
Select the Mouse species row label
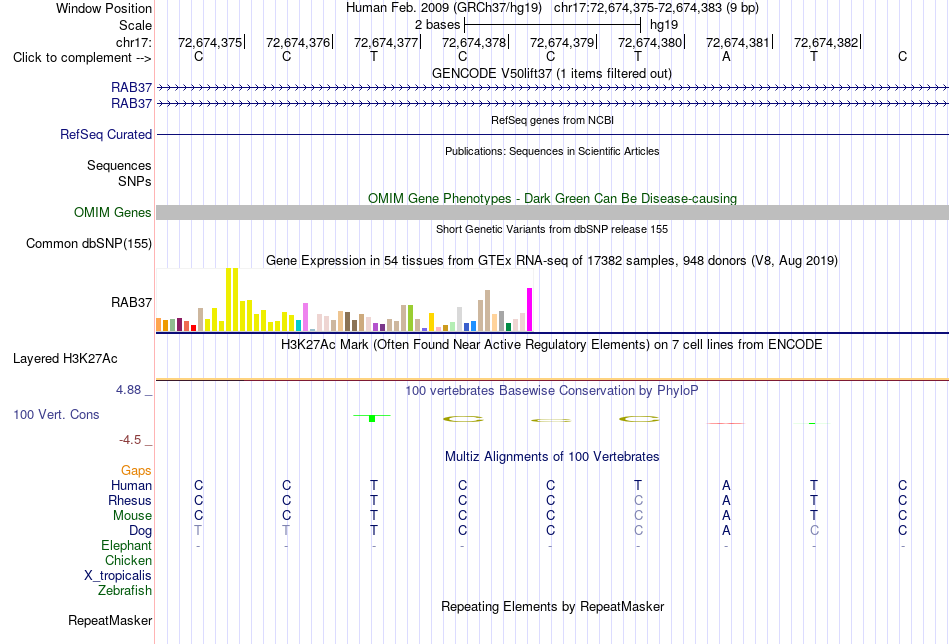(132, 516)
